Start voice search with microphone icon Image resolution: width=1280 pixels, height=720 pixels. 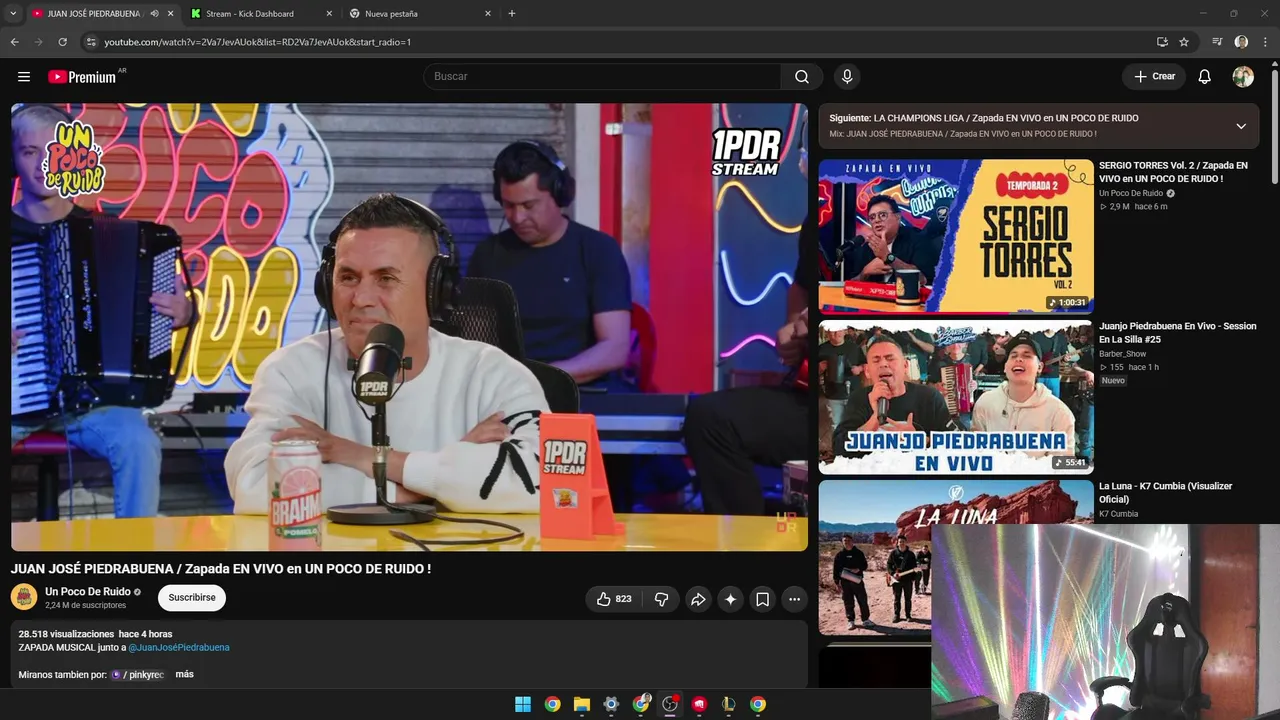(x=847, y=77)
